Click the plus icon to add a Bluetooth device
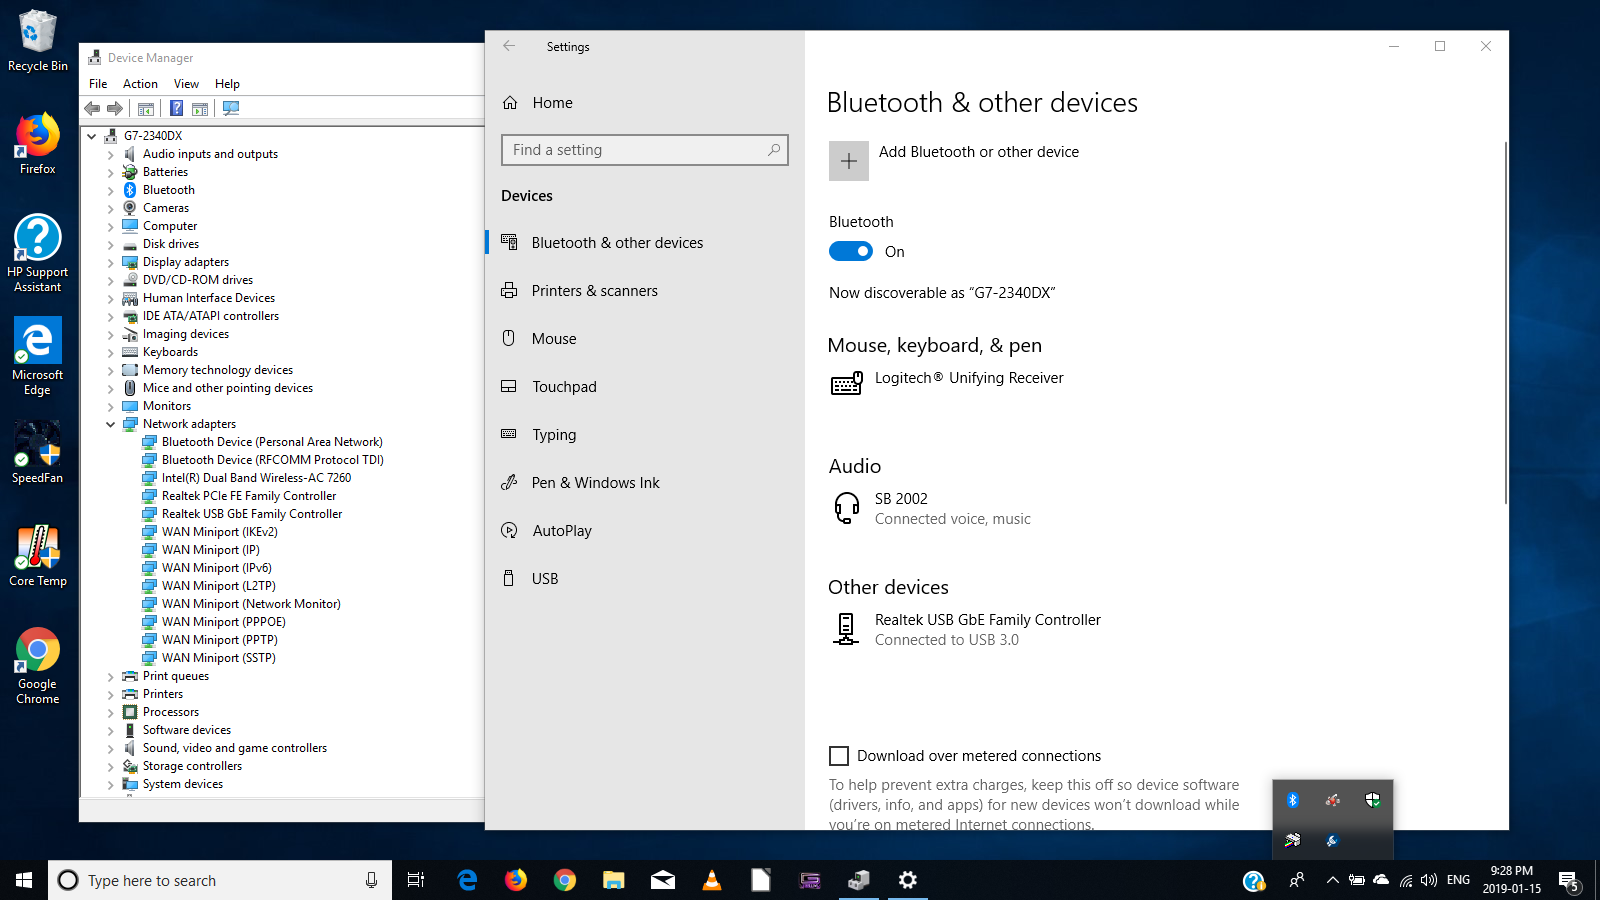Screen dimensions: 1600x900 click(x=848, y=161)
